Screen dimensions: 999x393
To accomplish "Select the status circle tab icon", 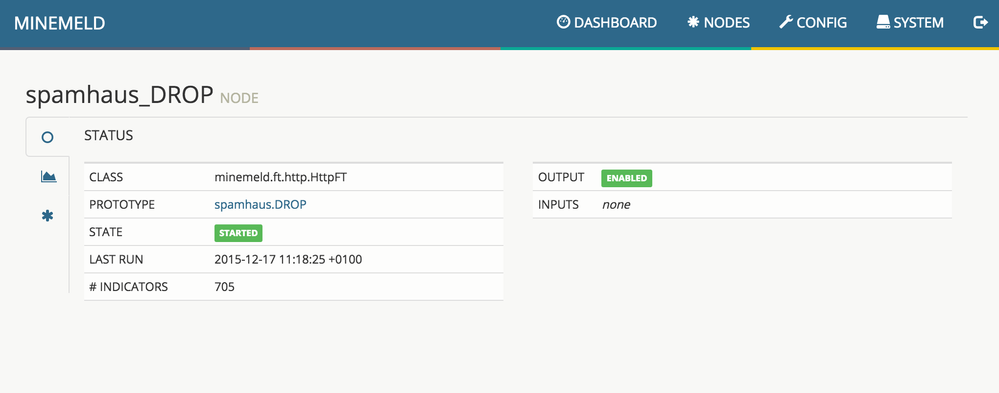I will click(x=47, y=137).
